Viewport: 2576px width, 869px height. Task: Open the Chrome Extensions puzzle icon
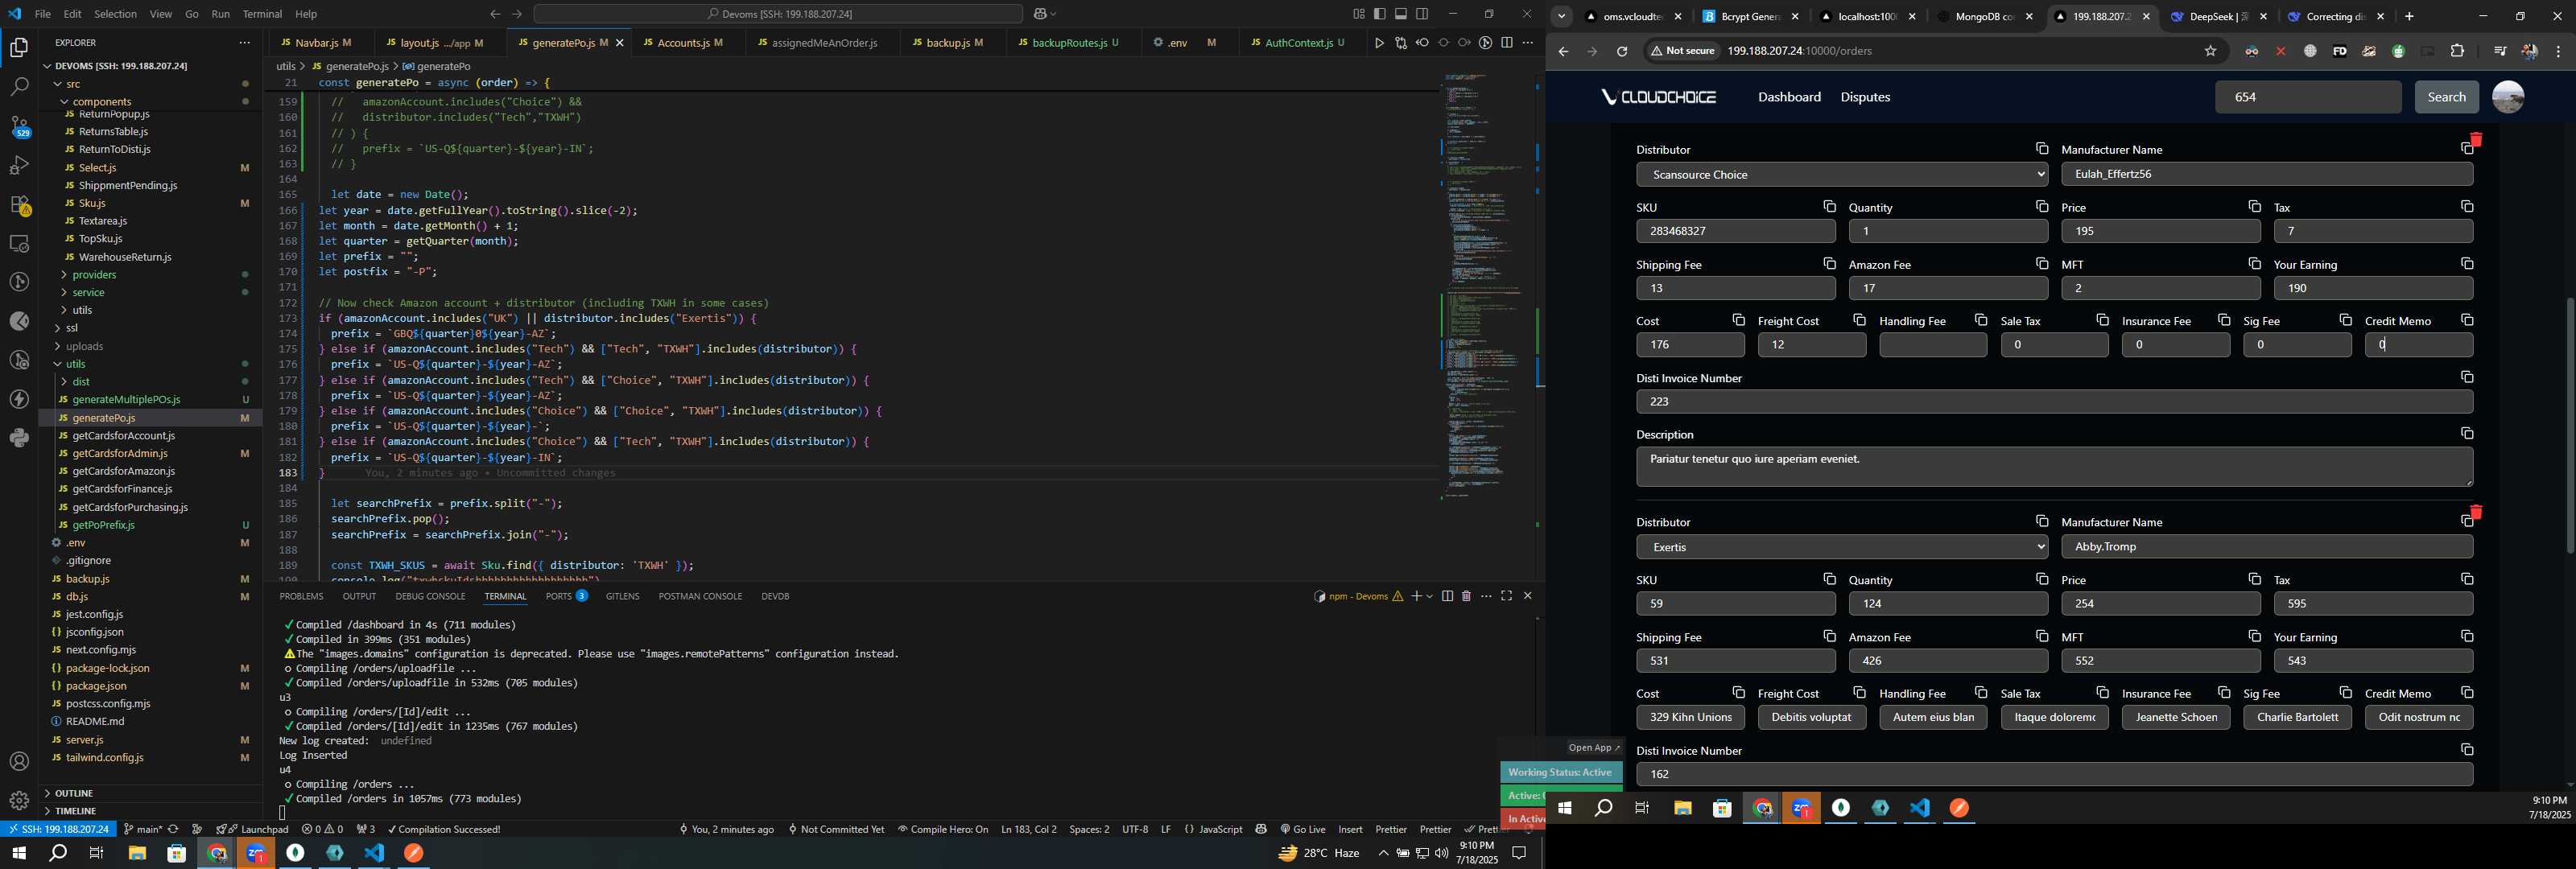click(2457, 51)
